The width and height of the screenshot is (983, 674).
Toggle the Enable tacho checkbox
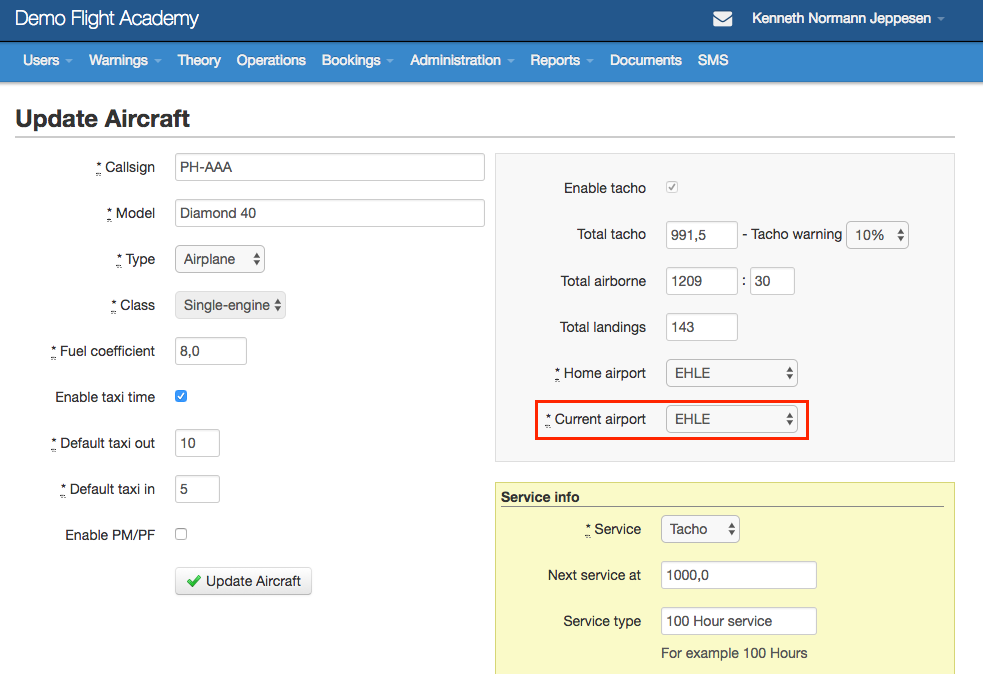tap(671, 187)
